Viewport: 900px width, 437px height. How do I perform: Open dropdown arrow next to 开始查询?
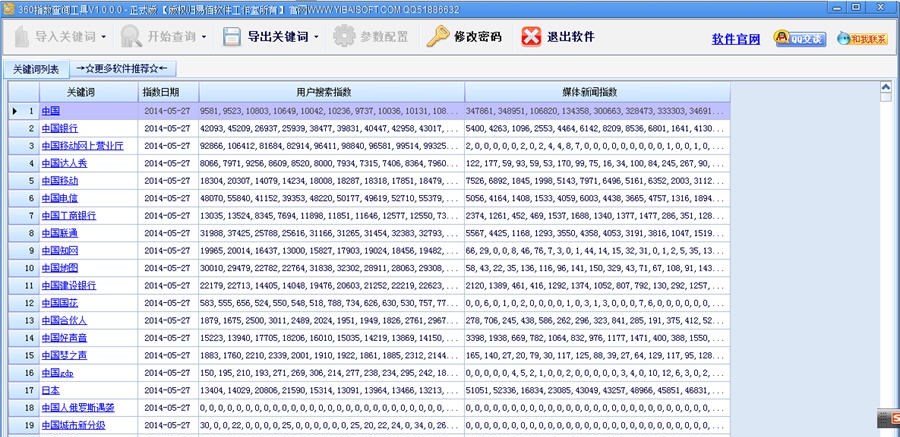[204, 37]
